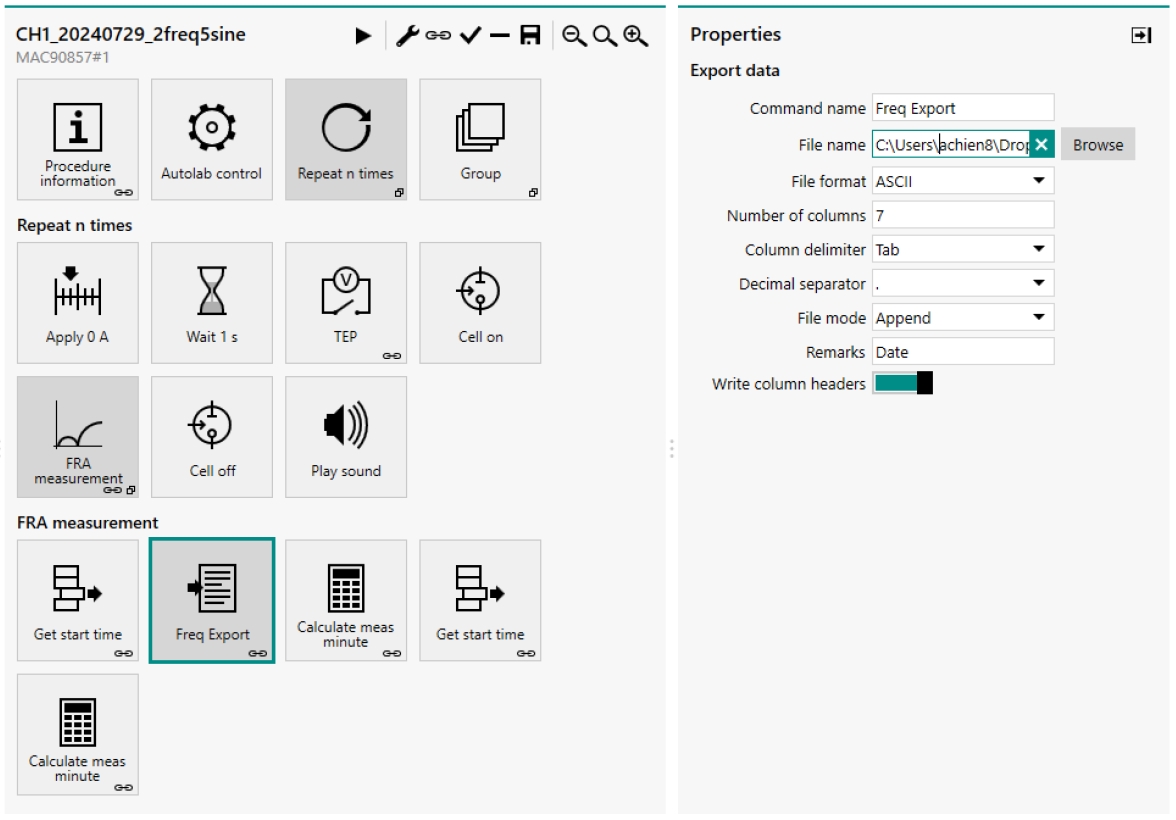Select the Cell on command tile
Image resolution: width=1176 pixels, height=820 pixels.
pos(480,303)
